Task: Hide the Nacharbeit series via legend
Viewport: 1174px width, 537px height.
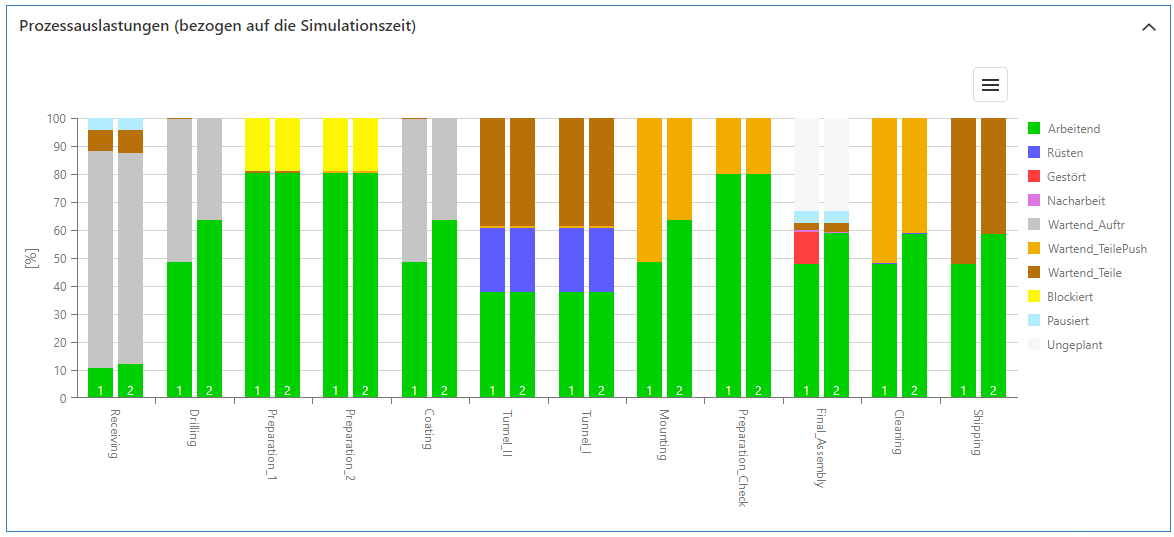Action: 1073,201
